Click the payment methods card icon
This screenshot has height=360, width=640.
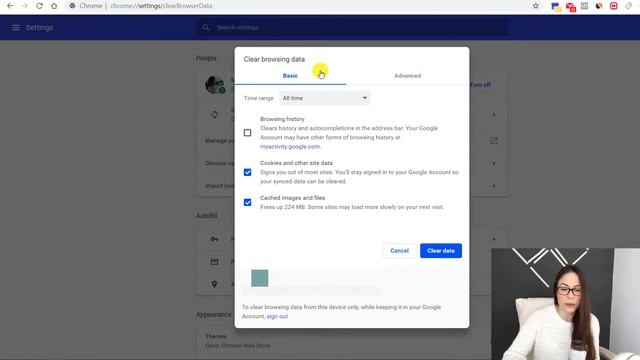[214, 262]
